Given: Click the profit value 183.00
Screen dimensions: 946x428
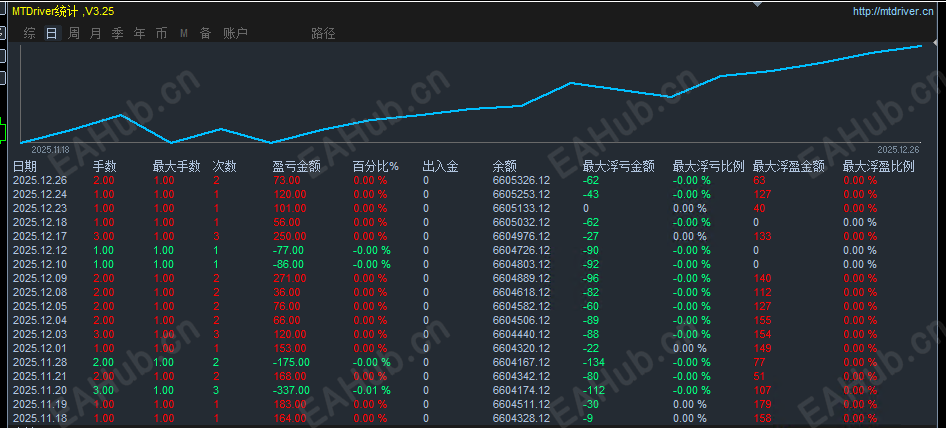Looking at the screenshot, I should pyautogui.click(x=289, y=404).
